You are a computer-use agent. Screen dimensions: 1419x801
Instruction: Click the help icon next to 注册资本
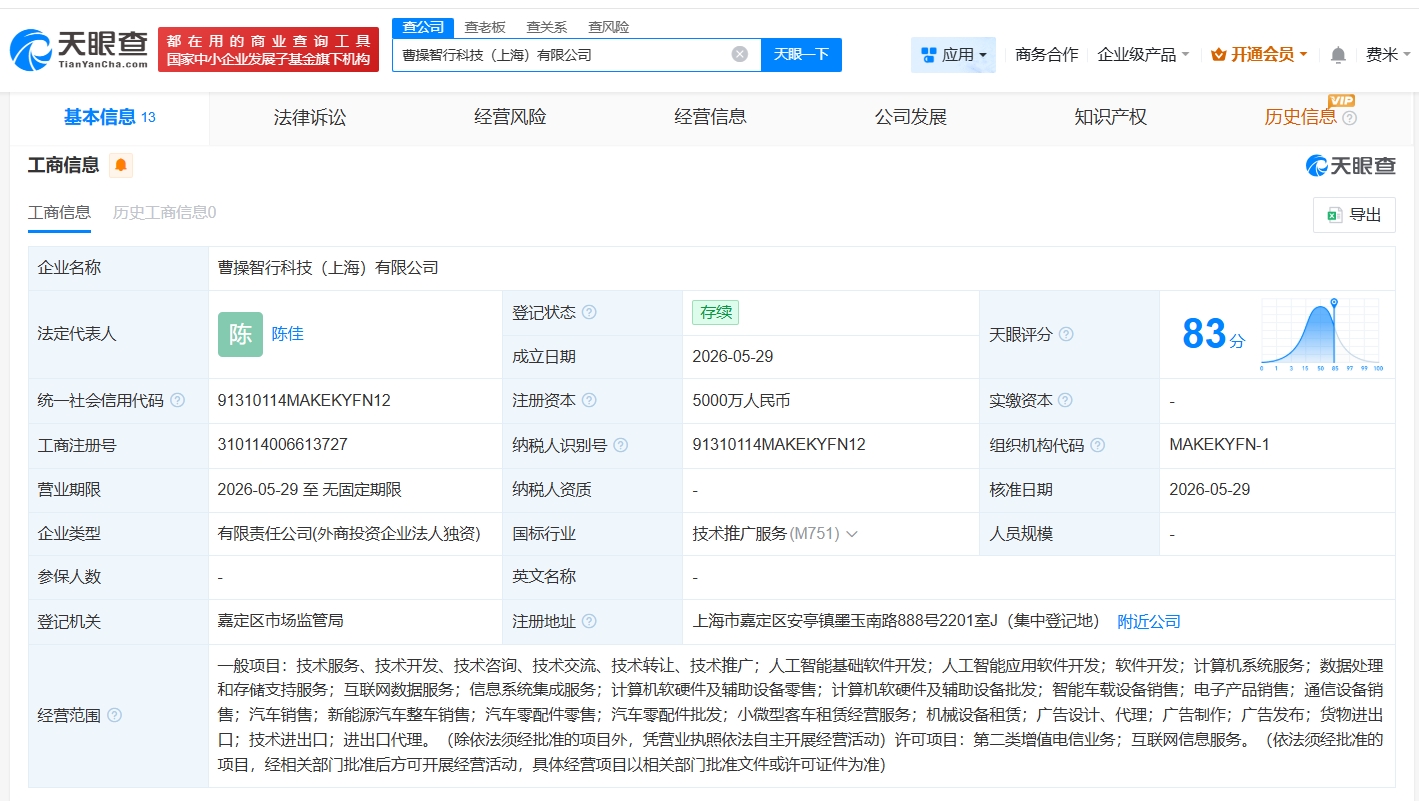589,400
